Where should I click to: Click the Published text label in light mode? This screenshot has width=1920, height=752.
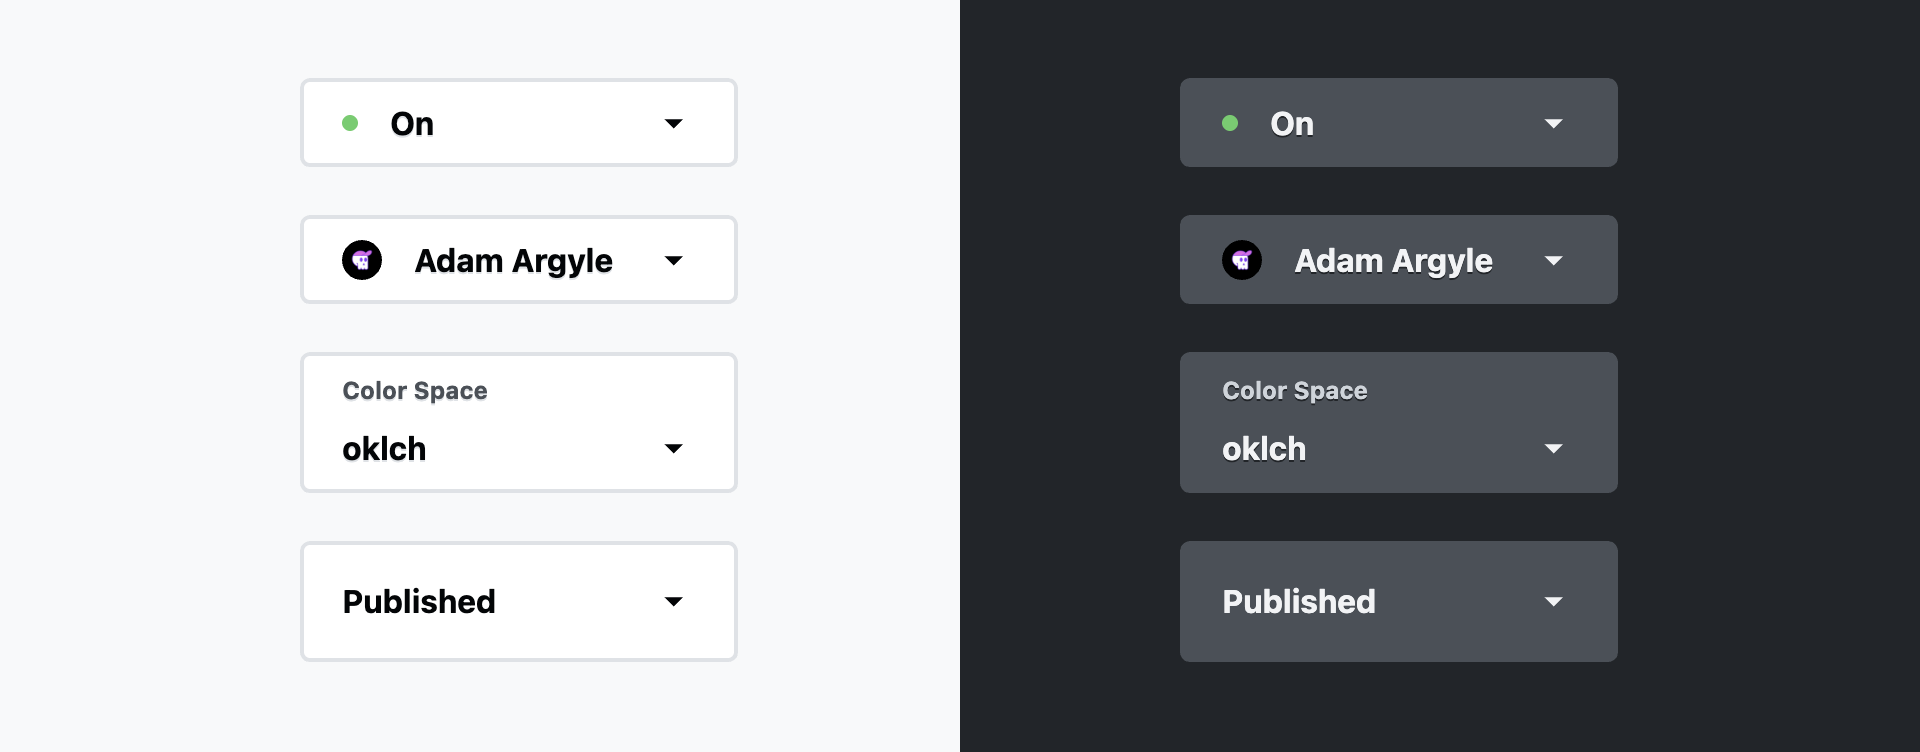click(419, 601)
